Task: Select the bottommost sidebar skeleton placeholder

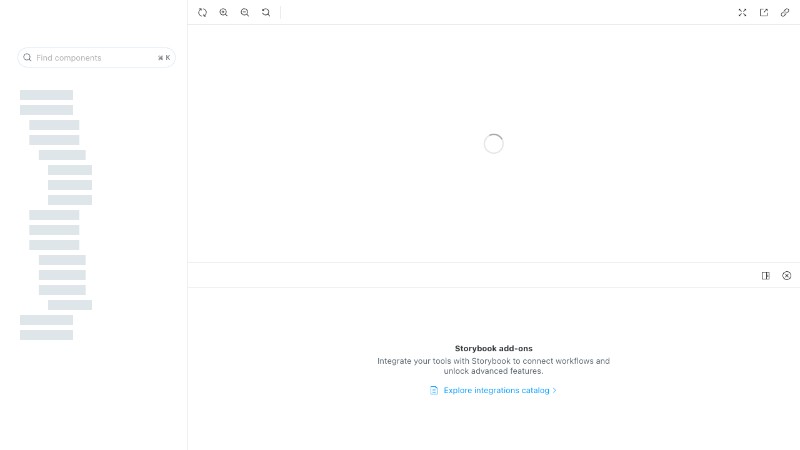Action: (46, 335)
